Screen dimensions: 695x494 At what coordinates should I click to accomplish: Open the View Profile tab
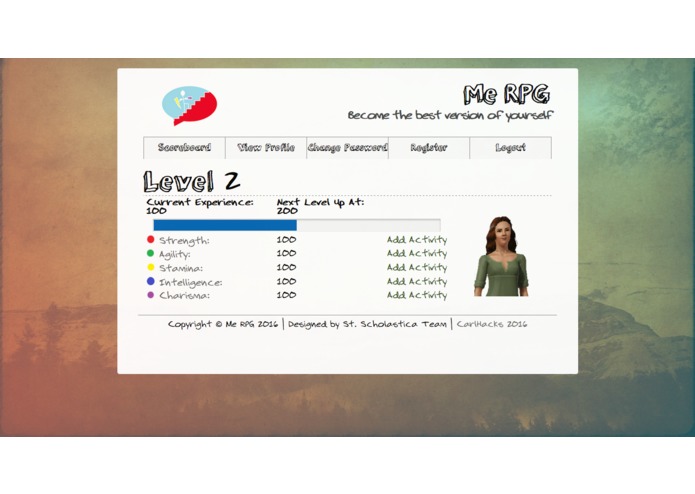click(266, 148)
